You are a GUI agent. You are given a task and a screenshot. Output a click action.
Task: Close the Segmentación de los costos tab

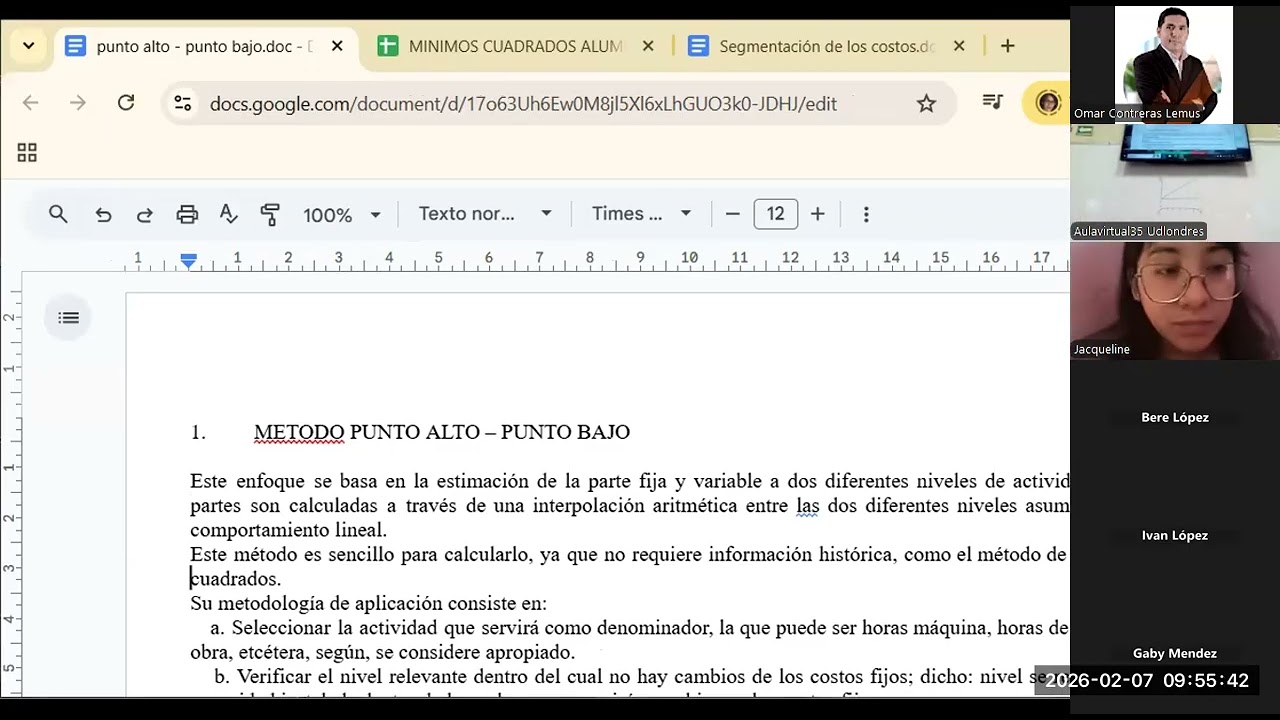pos(959,46)
